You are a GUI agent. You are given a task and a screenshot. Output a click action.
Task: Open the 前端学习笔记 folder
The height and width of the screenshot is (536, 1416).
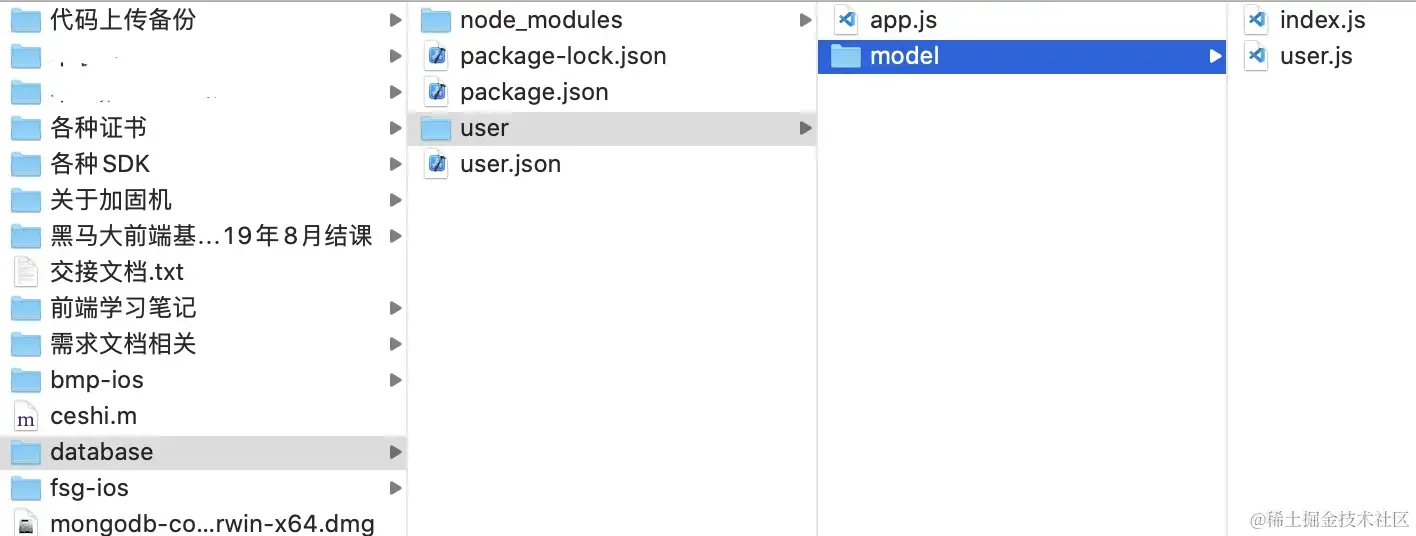tap(122, 308)
